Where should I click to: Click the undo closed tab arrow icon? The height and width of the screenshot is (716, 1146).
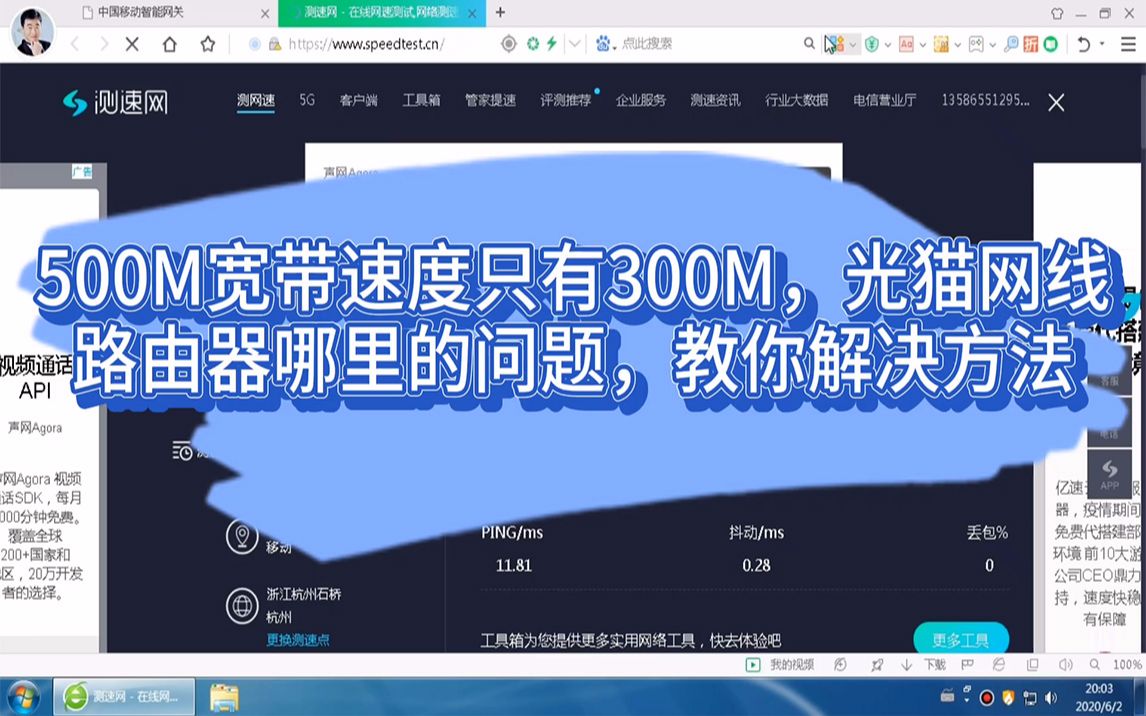coord(1083,44)
